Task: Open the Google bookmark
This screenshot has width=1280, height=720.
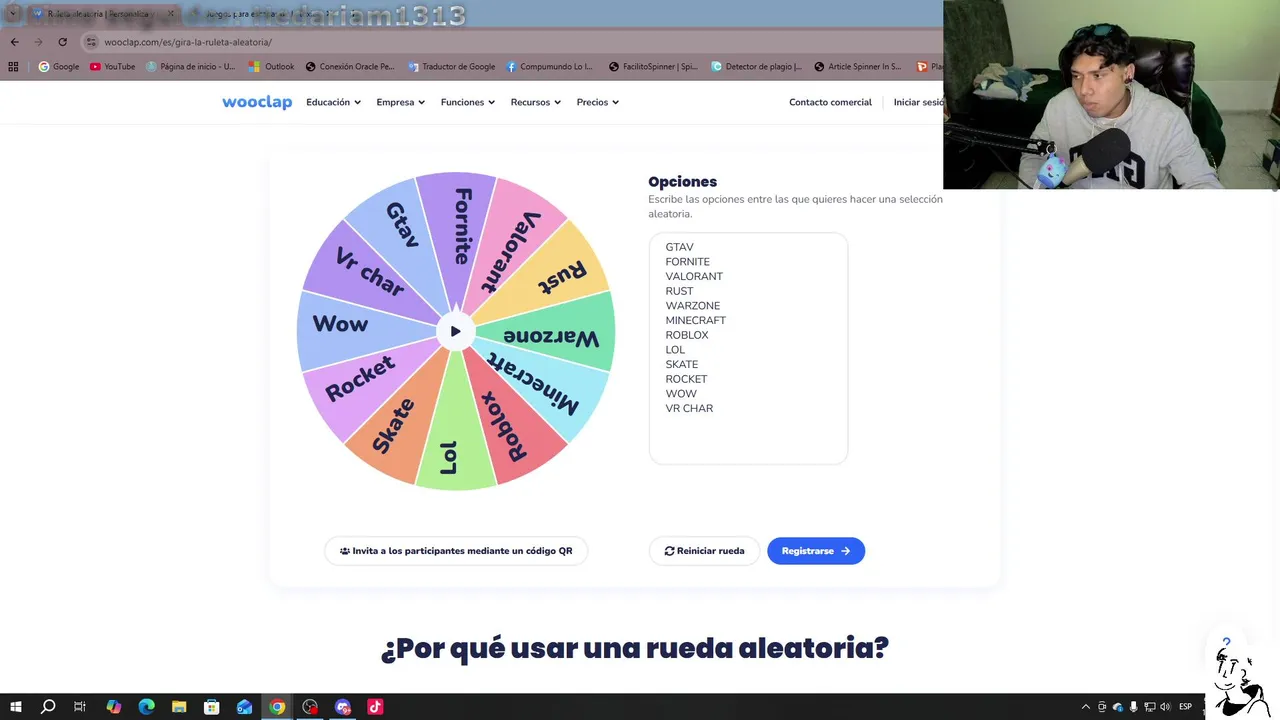Action: (59, 67)
